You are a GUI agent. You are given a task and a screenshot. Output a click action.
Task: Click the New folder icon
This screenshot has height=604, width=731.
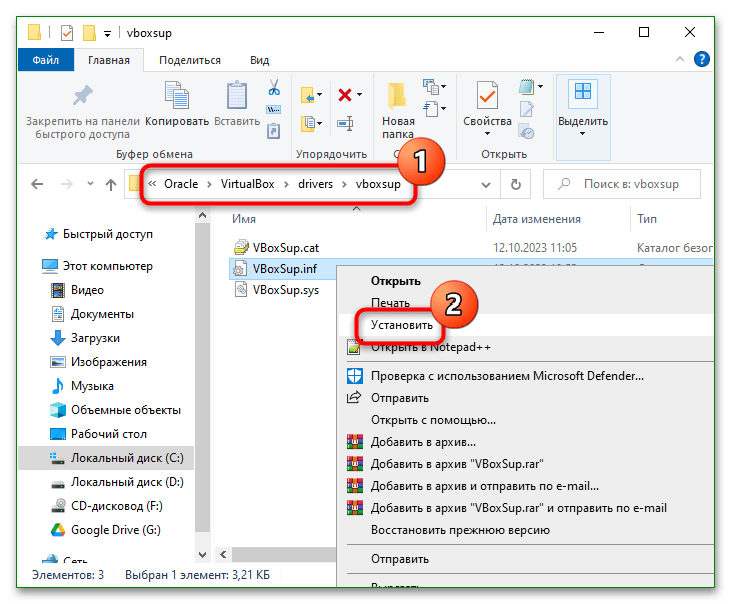[x=397, y=96]
